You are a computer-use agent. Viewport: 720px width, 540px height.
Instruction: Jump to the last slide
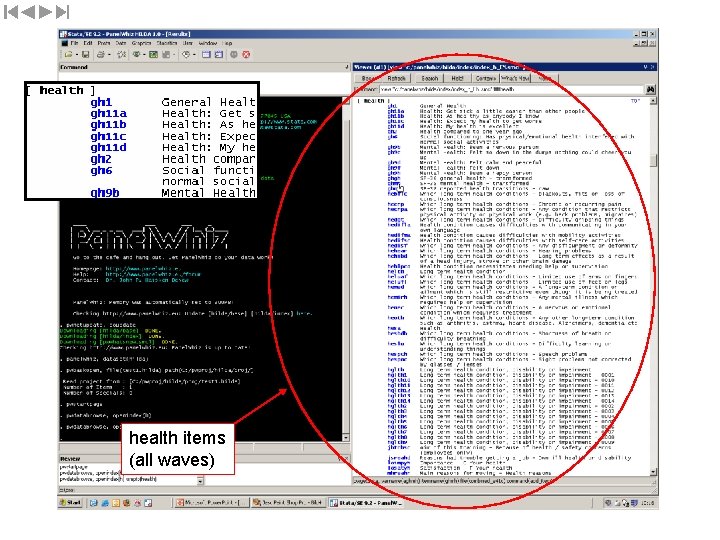click(62, 12)
